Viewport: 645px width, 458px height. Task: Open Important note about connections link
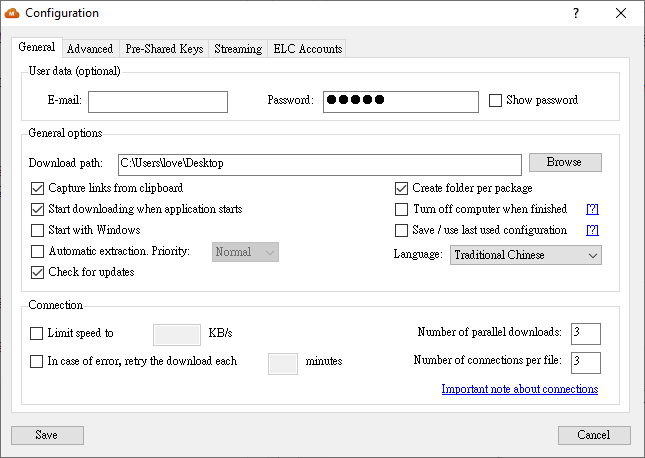pyautogui.click(x=519, y=389)
